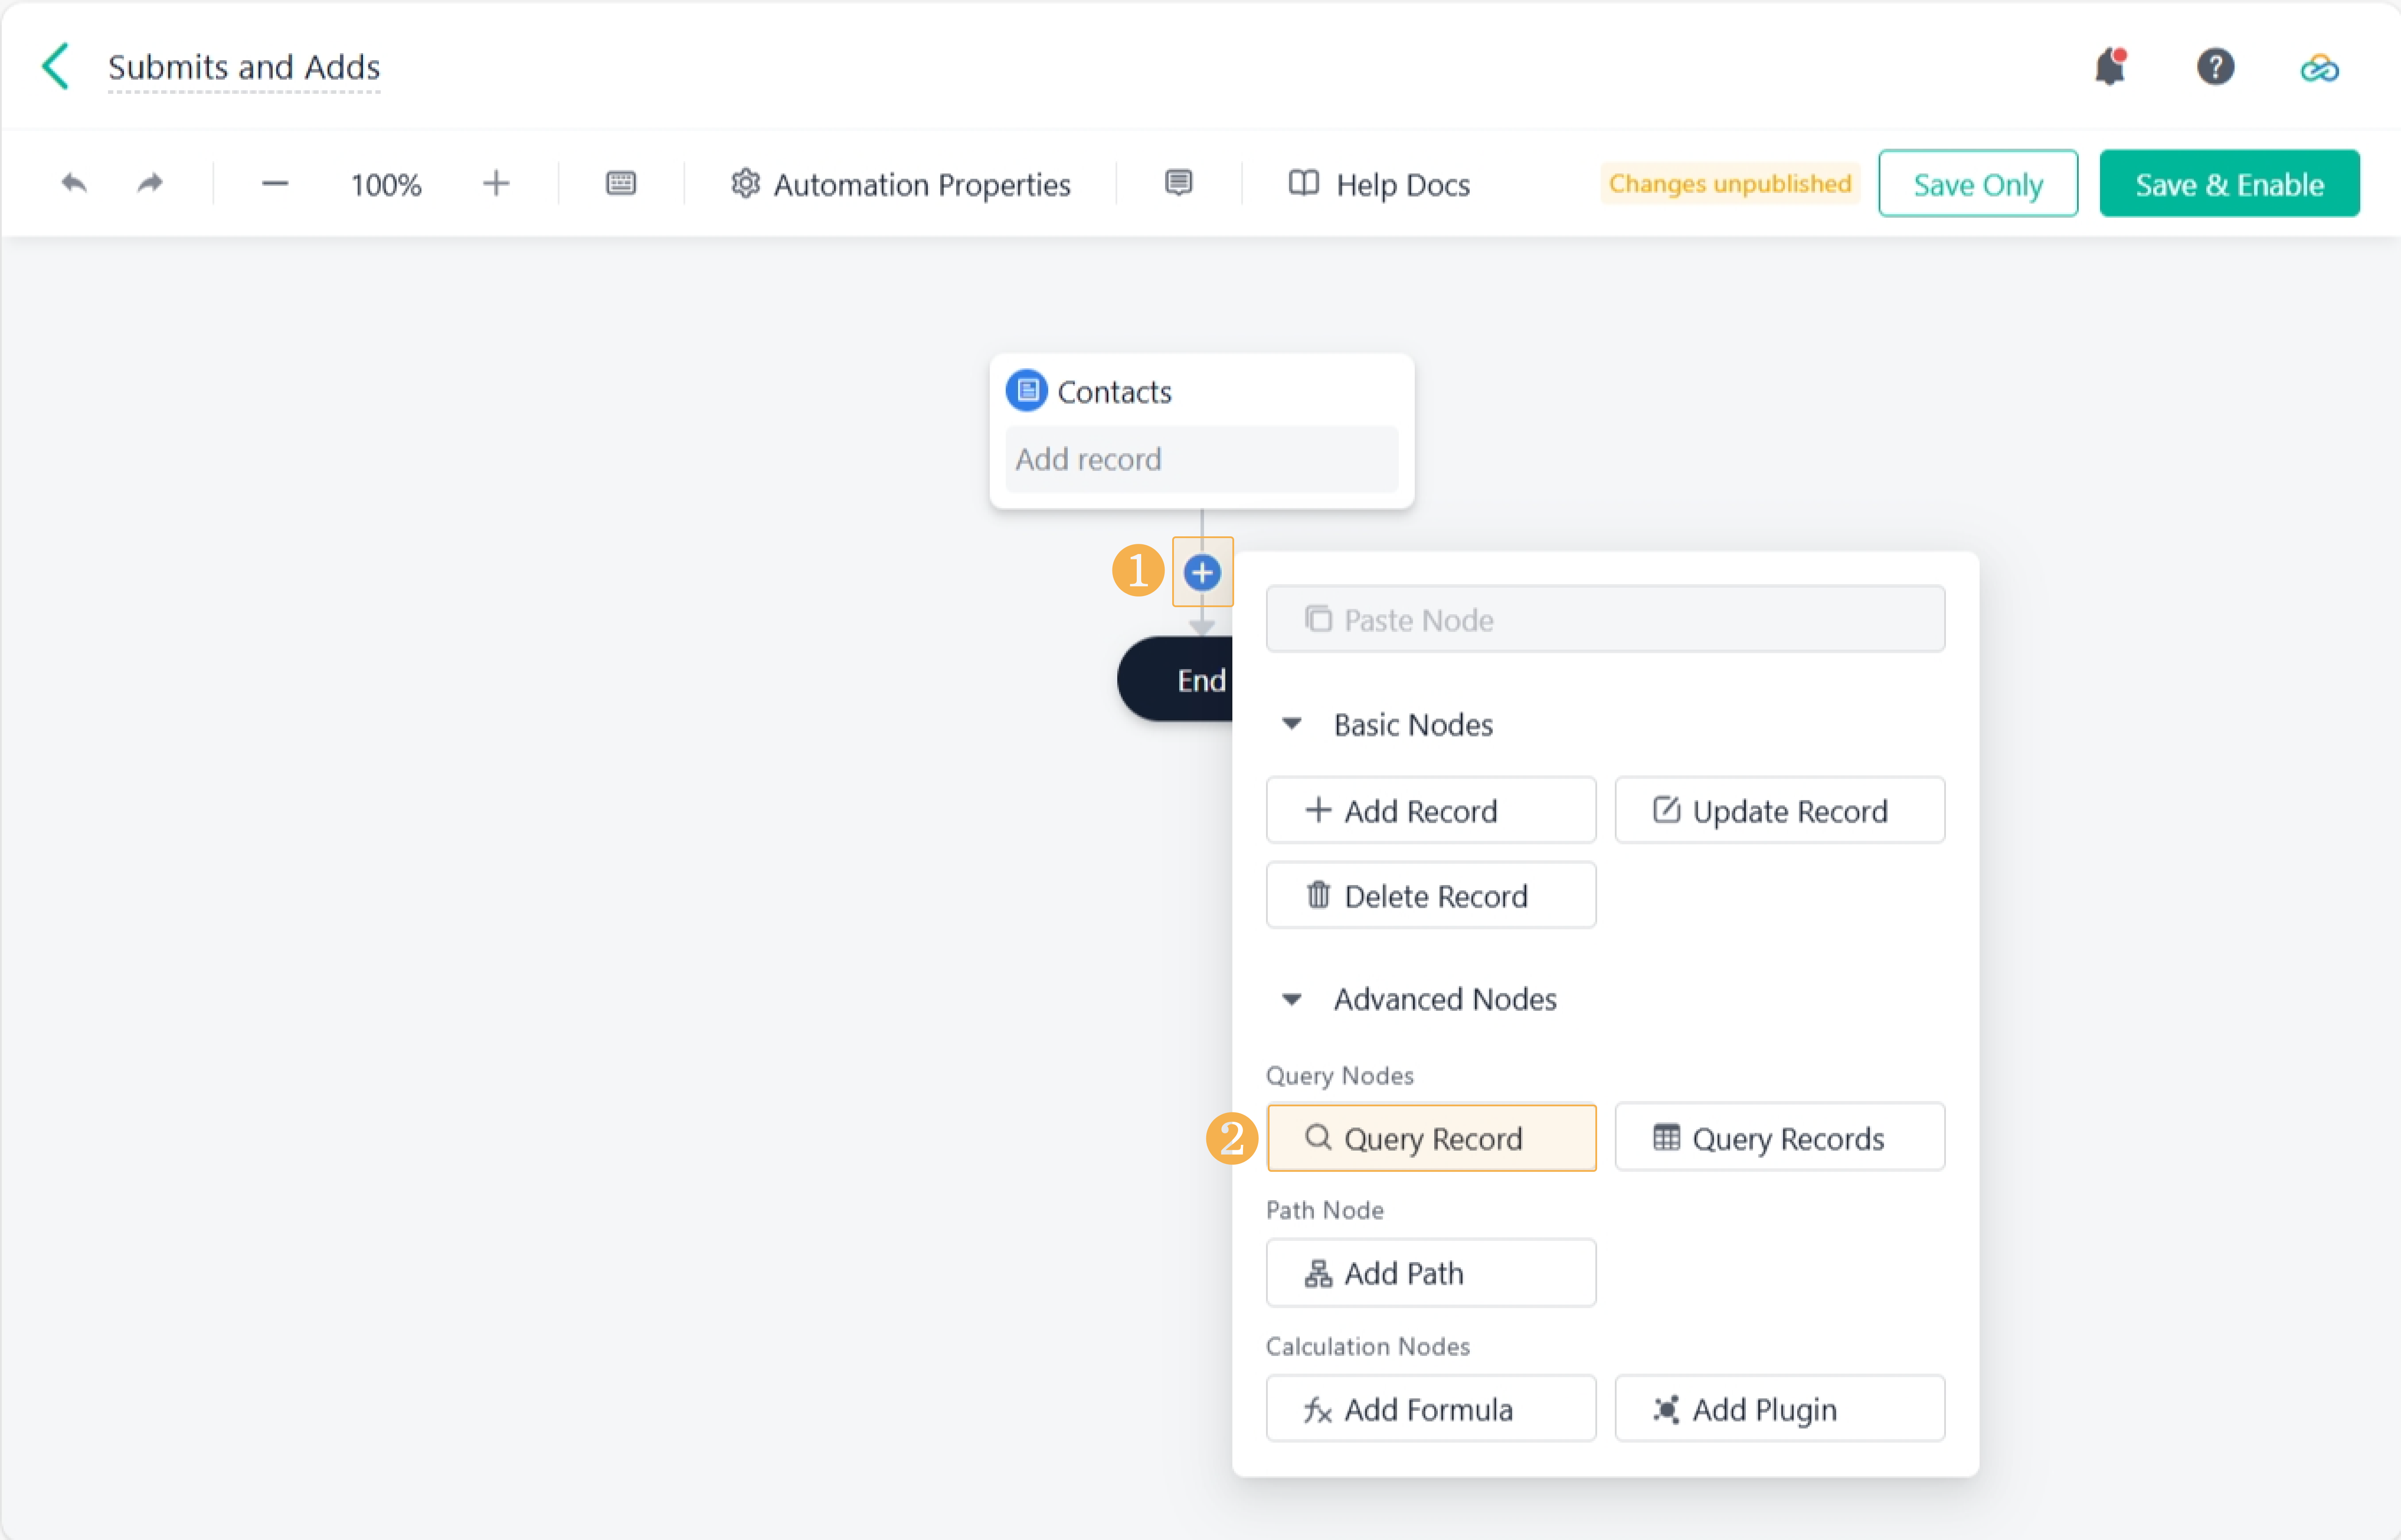
Task: Open the help question mark icon
Action: 2215,67
